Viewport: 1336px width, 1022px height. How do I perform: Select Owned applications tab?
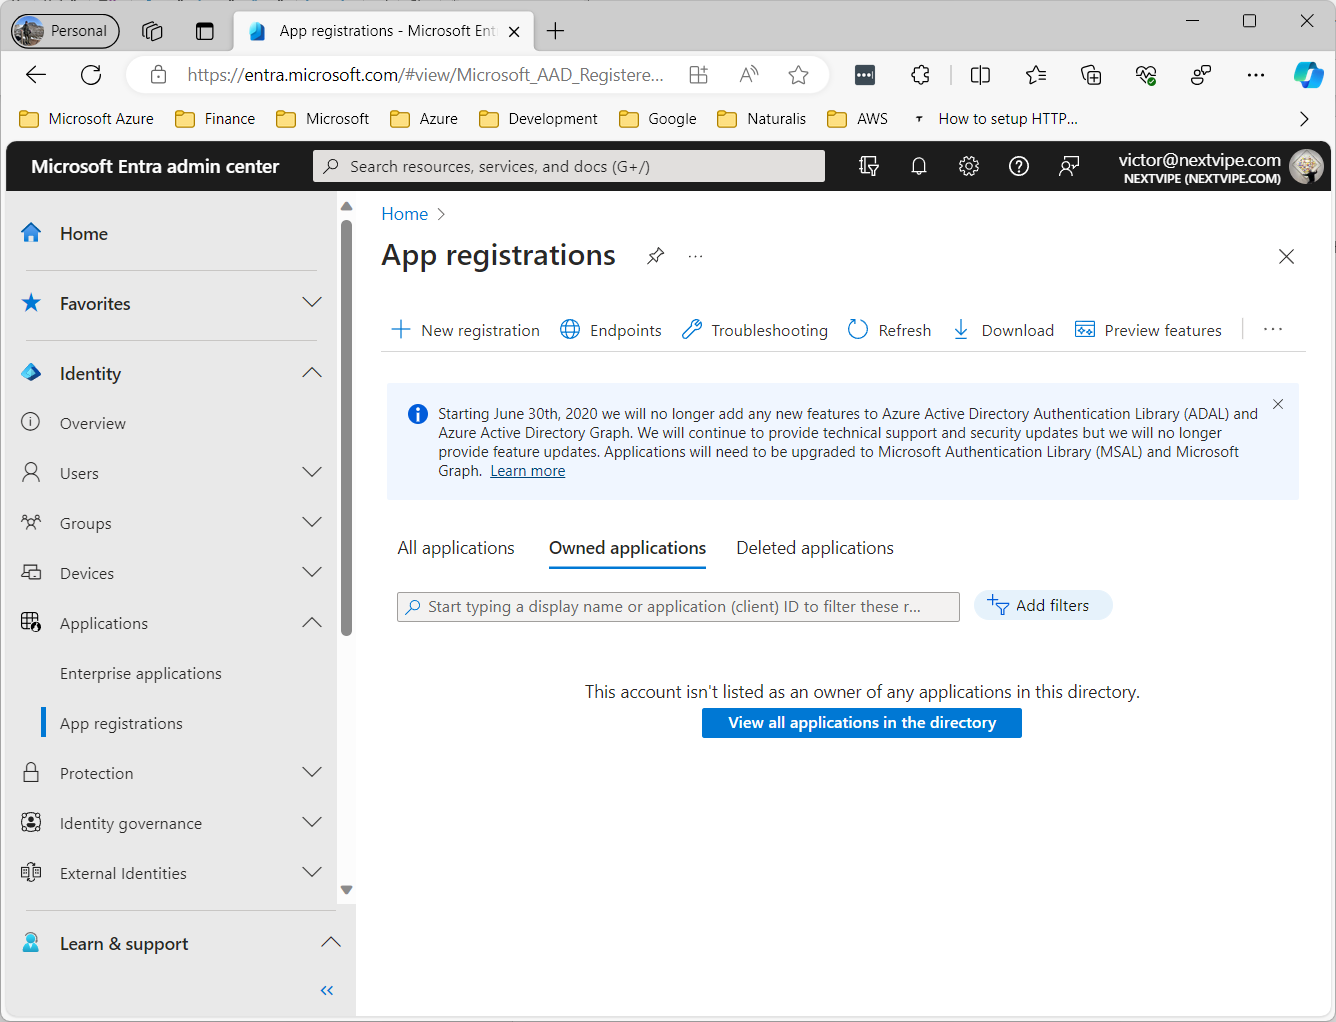click(x=627, y=548)
